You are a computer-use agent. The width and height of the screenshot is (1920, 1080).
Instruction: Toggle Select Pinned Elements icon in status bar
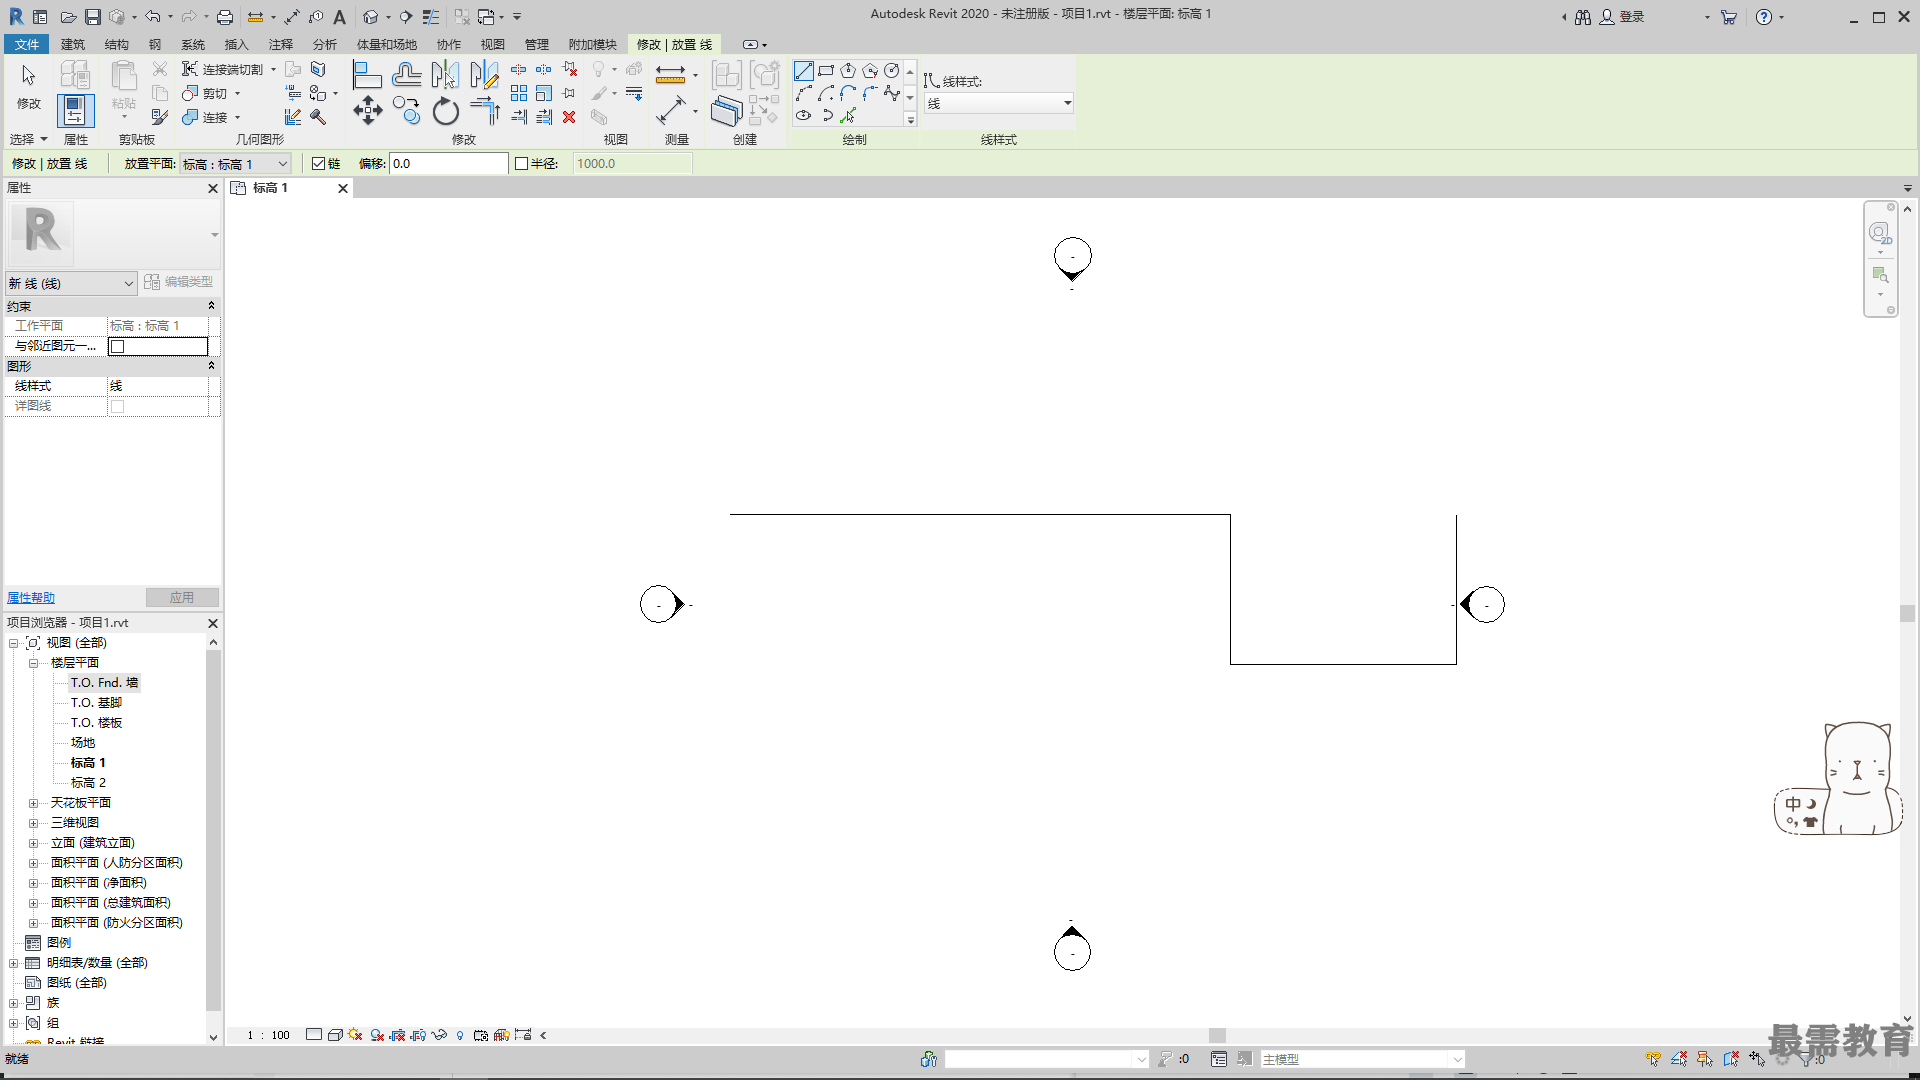coord(1705,1059)
